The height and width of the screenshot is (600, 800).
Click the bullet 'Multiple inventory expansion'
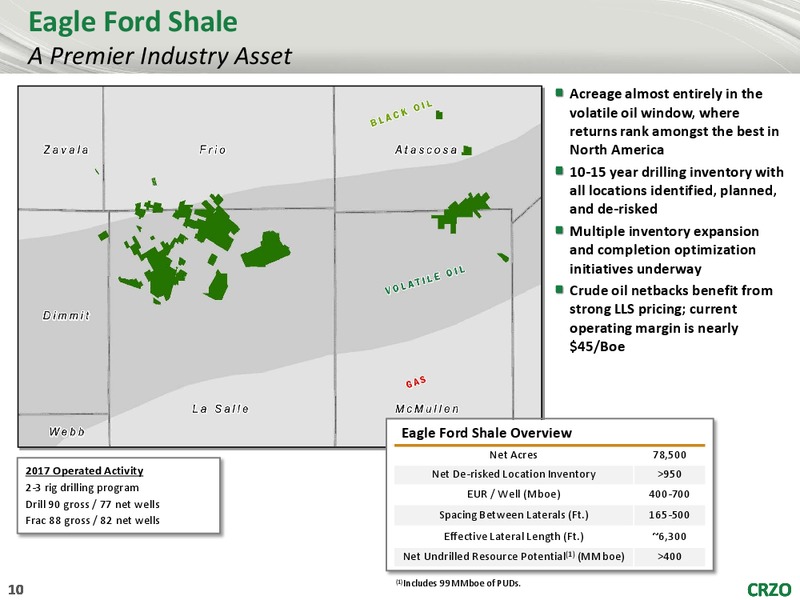(x=664, y=250)
